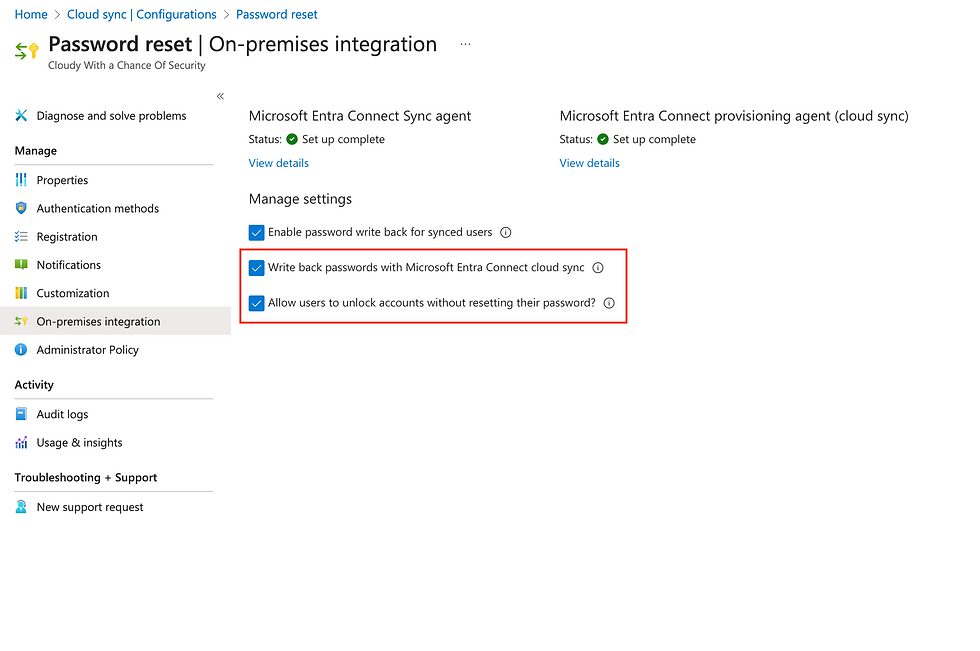980x651 pixels.
Task: Disable unlocking accounts without resetting password
Action: pyautogui.click(x=256, y=302)
